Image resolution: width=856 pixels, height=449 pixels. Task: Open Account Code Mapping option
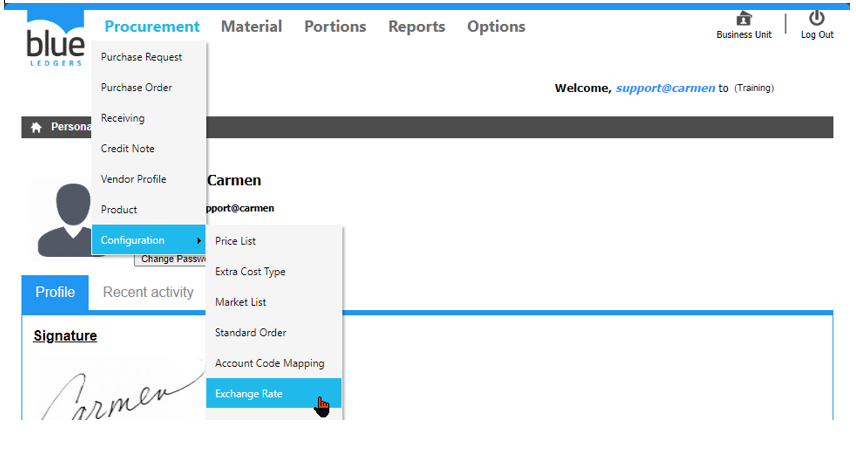coord(269,363)
